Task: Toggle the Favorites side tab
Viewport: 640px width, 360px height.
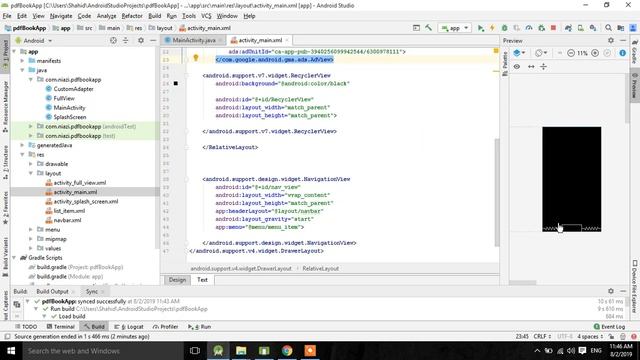Action: [x=5, y=208]
